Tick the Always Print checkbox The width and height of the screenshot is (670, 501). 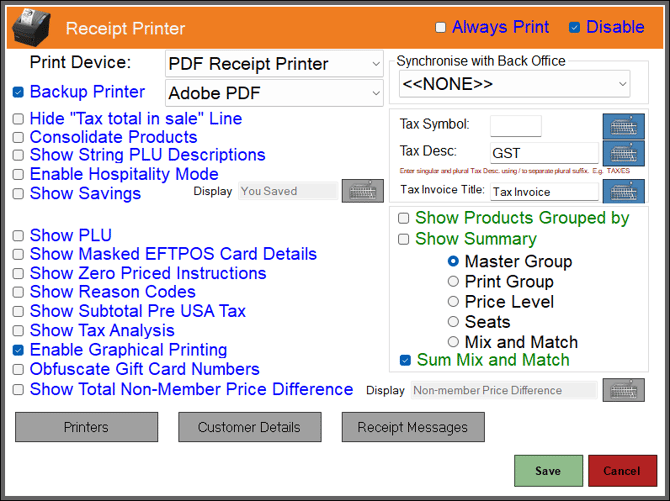tap(440, 28)
